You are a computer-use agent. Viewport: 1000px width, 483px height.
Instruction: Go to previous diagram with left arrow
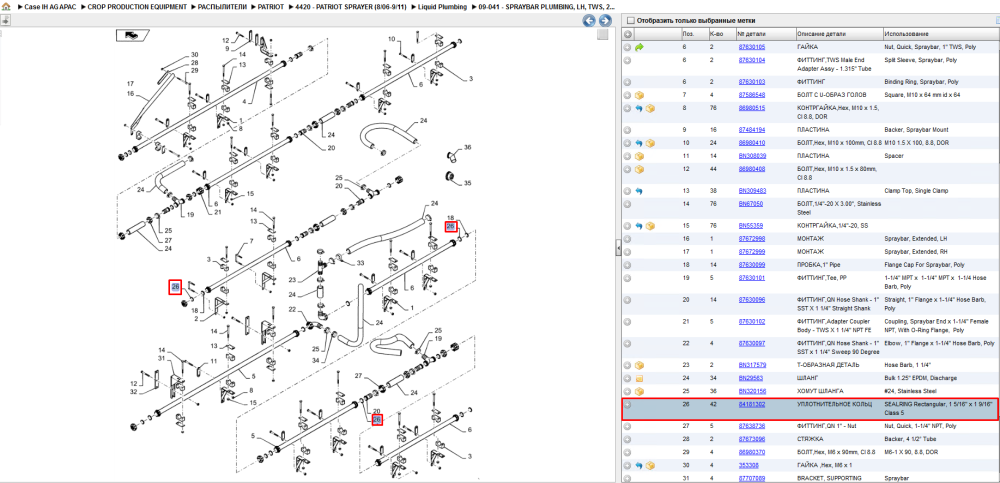pyautogui.click(x=589, y=20)
